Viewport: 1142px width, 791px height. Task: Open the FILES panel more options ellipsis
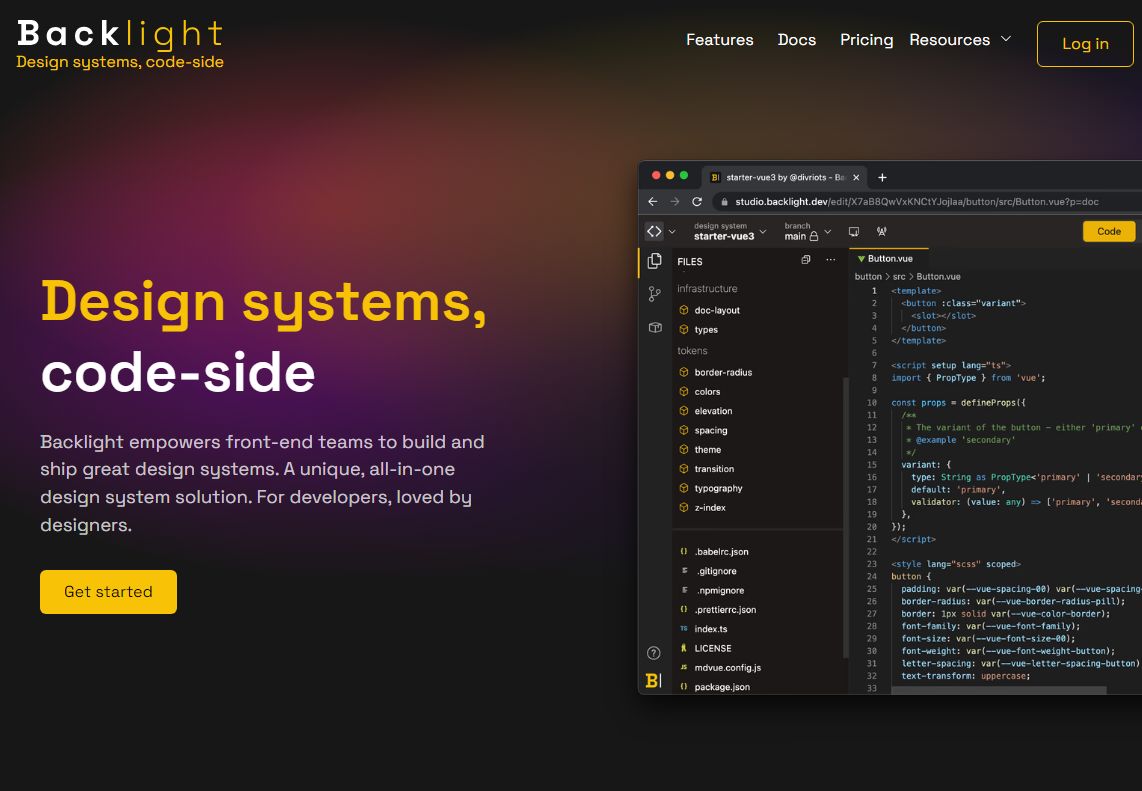coord(830,260)
